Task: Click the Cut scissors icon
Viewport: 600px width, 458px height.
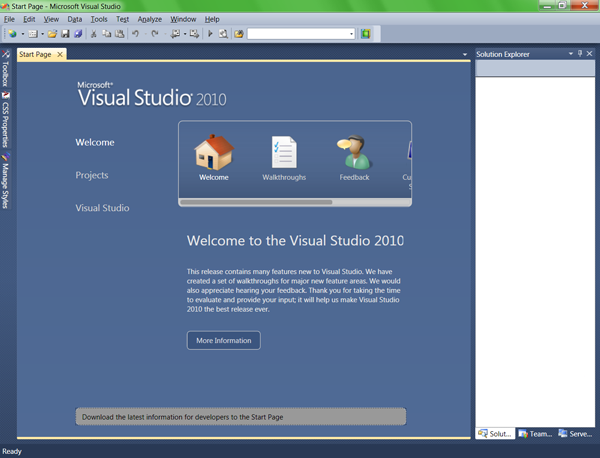Action: coord(93,34)
